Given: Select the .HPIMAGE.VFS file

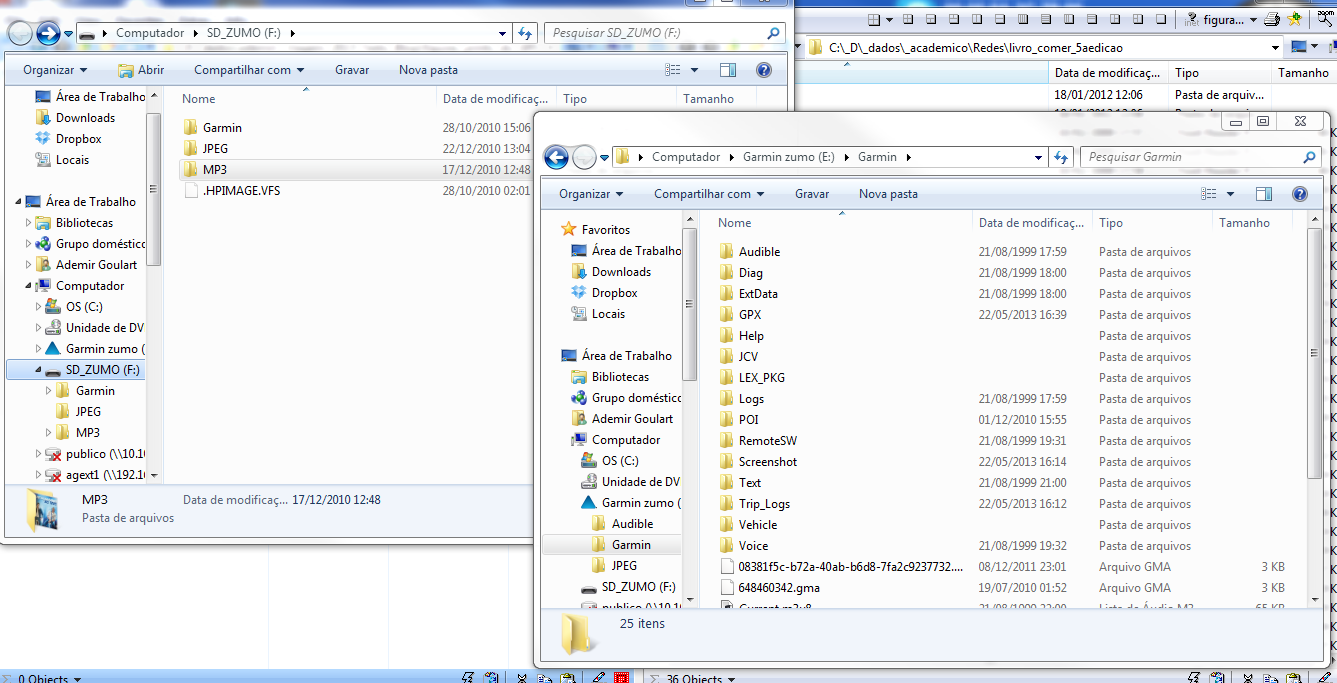Looking at the screenshot, I should pyautogui.click(x=241, y=191).
